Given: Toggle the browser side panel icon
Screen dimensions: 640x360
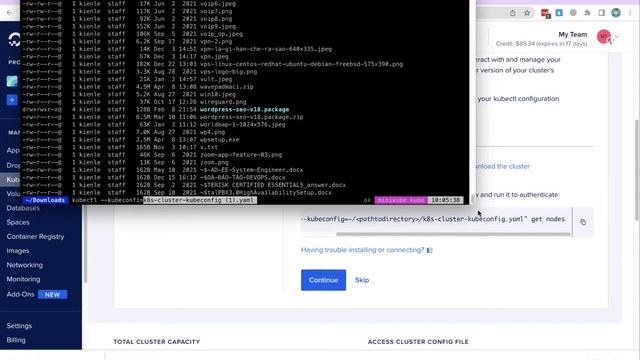Looking at the screenshot, I should pyautogui.click(x=602, y=13).
